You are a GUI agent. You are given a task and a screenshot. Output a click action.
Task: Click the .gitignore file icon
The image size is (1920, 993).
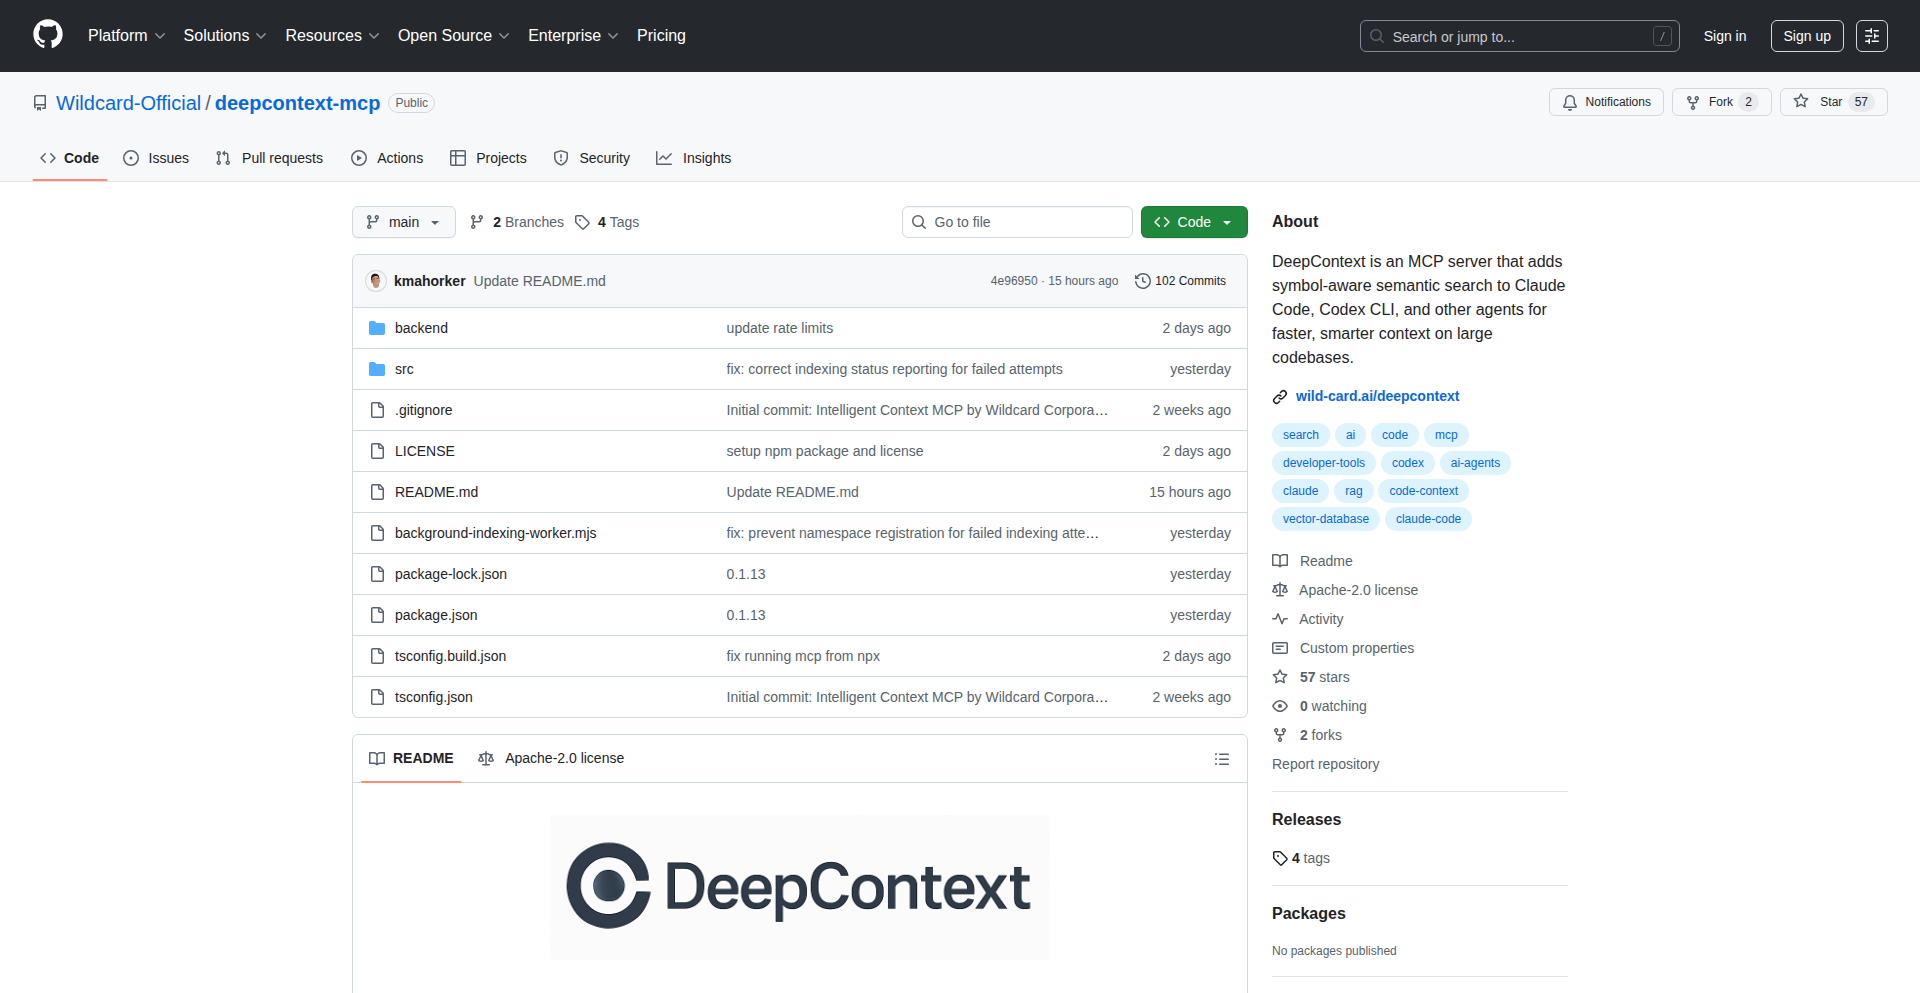coord(377,410)
